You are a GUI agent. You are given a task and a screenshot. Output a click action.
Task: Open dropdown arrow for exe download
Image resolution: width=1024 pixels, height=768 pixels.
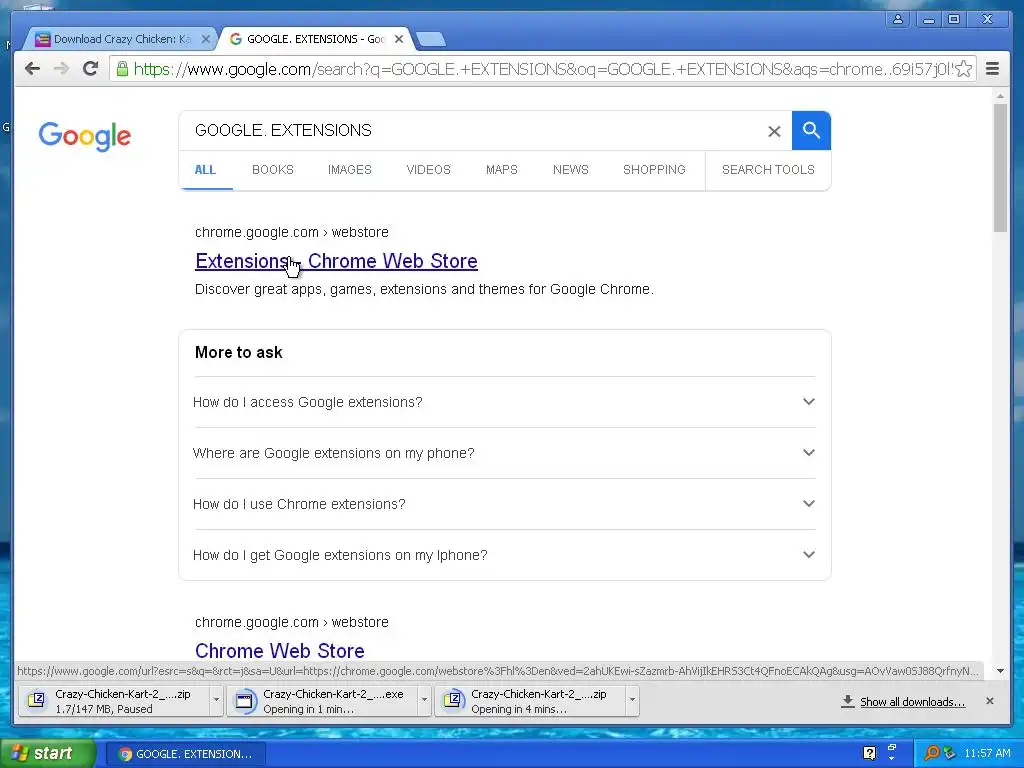pyautogui.click(x=424, y=701)
